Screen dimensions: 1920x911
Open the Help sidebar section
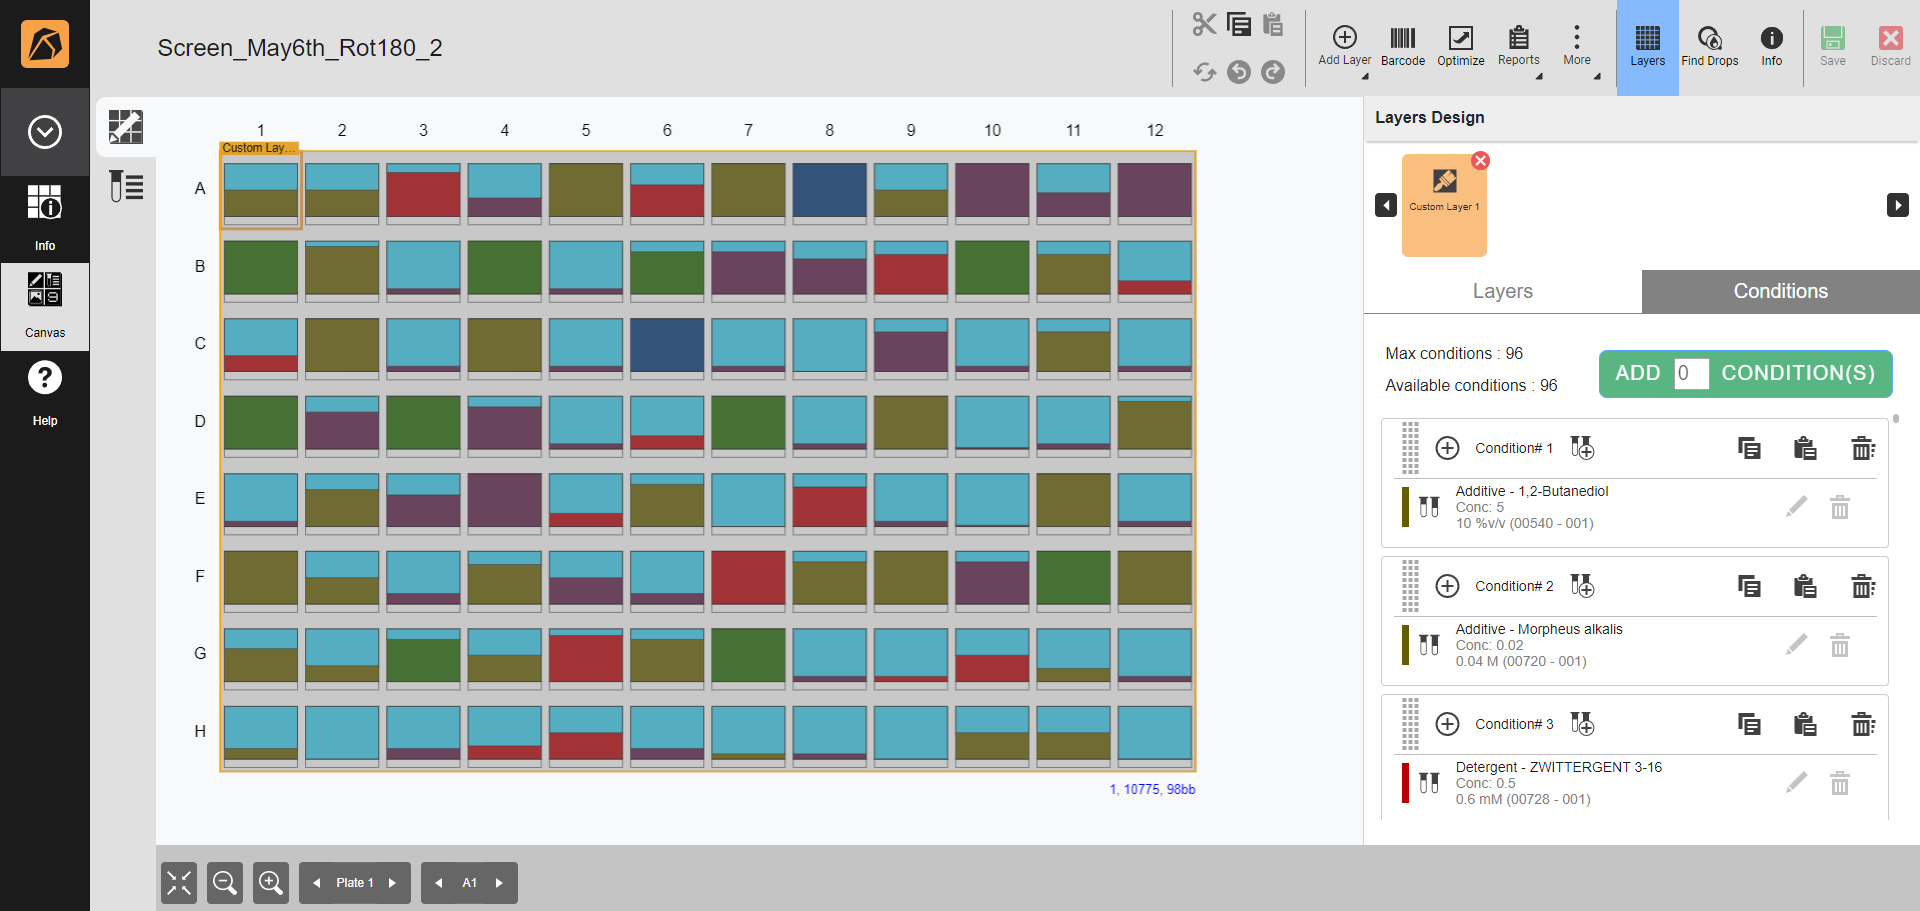[x=45, y=393]
